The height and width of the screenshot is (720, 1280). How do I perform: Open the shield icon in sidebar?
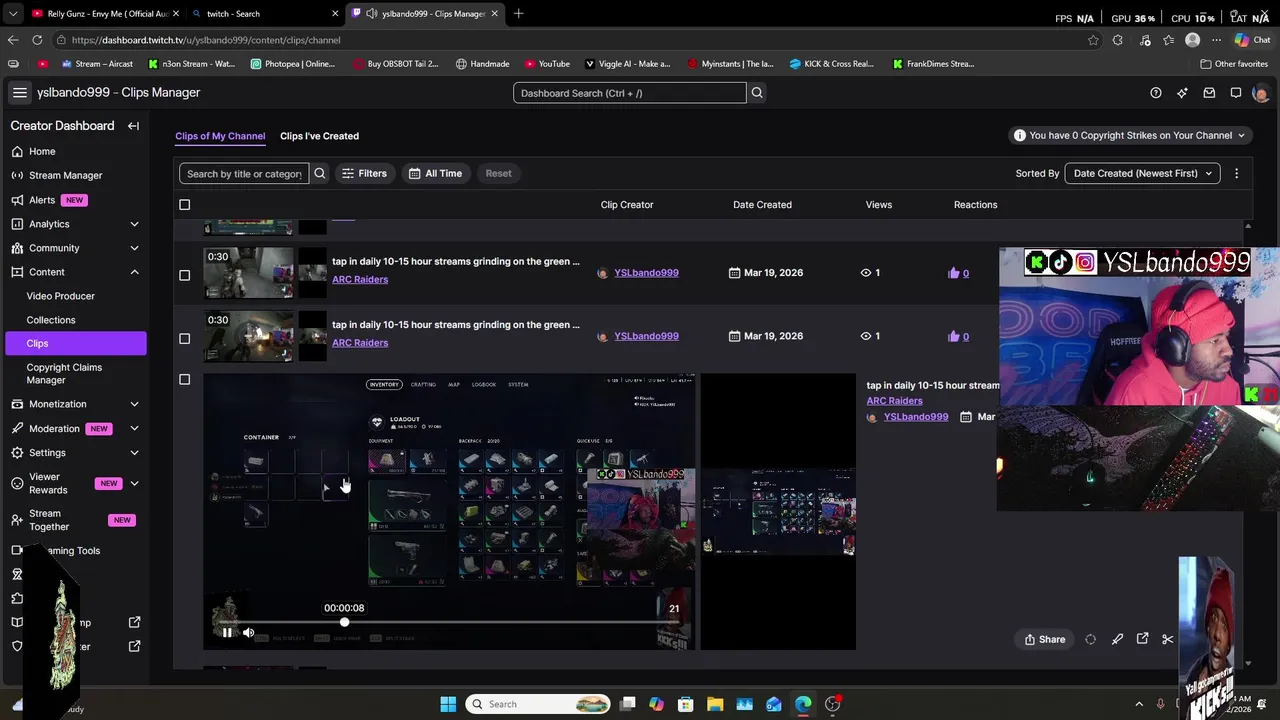click(x=17, y=647)
